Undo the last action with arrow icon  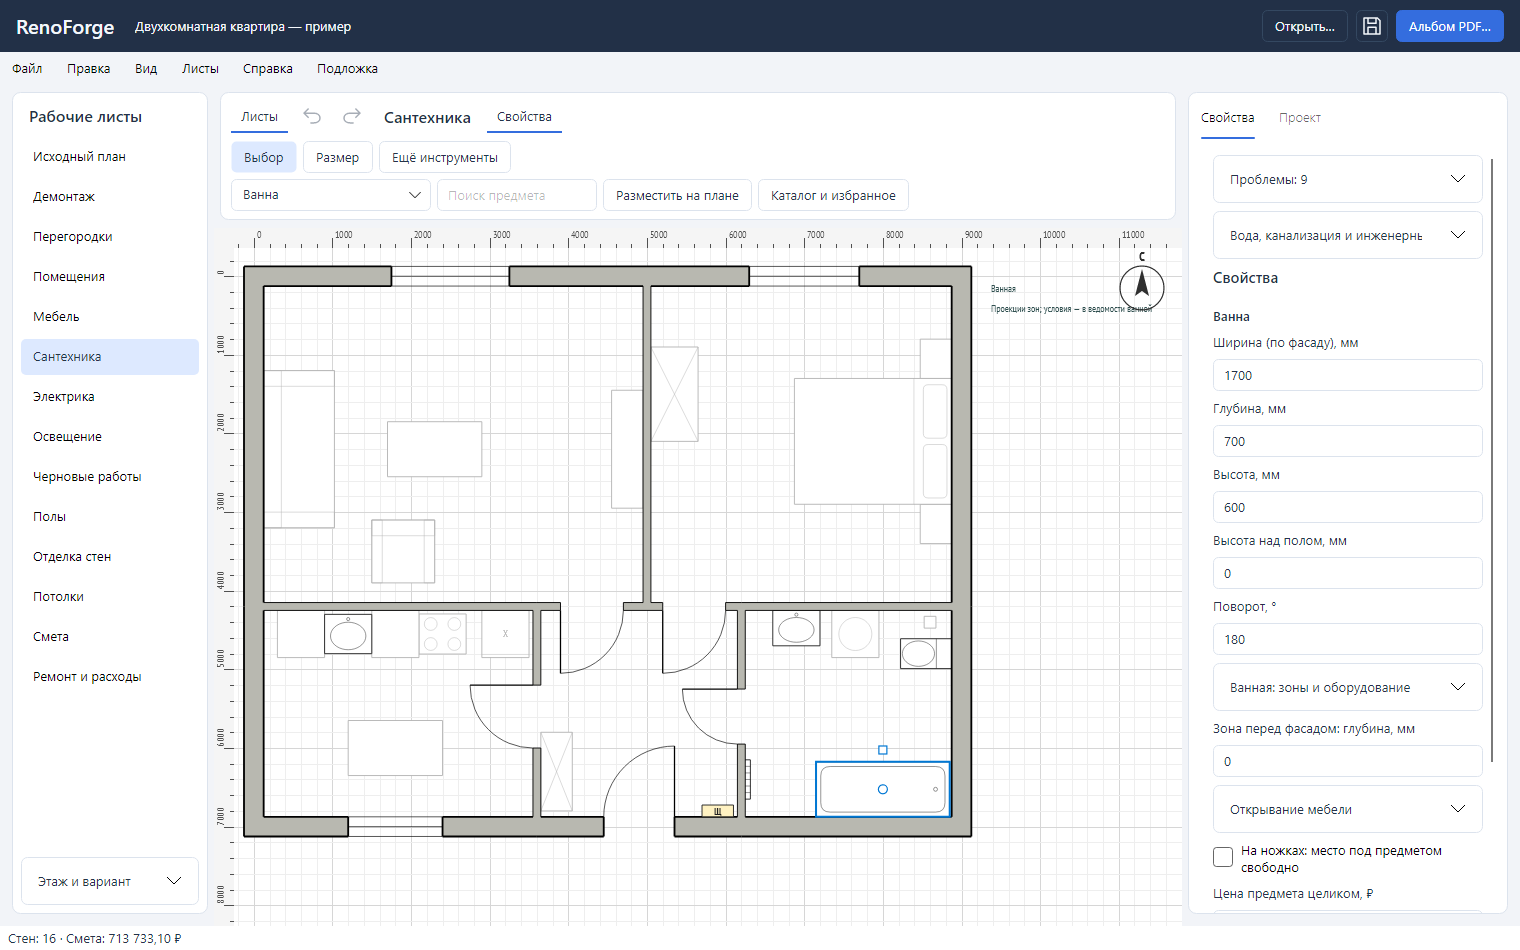click(x=312, y=117)
